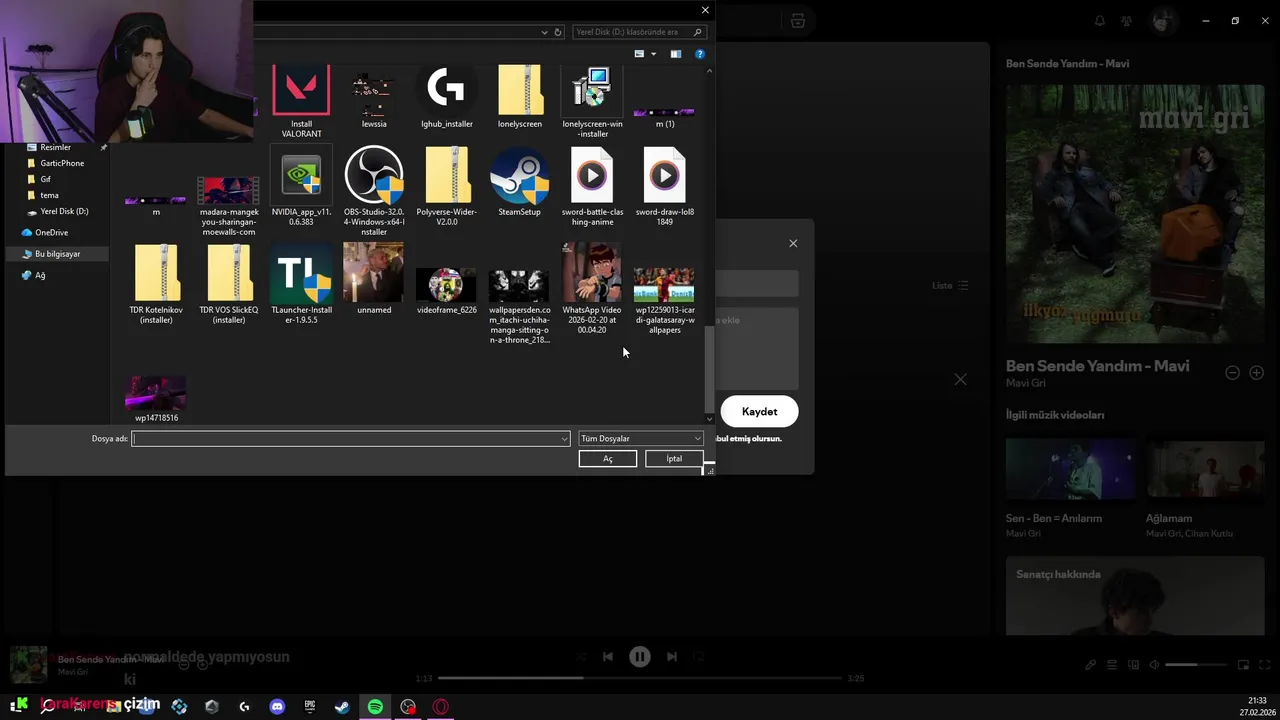
Task: Click the İptal button
Action: tap(674, 458)
